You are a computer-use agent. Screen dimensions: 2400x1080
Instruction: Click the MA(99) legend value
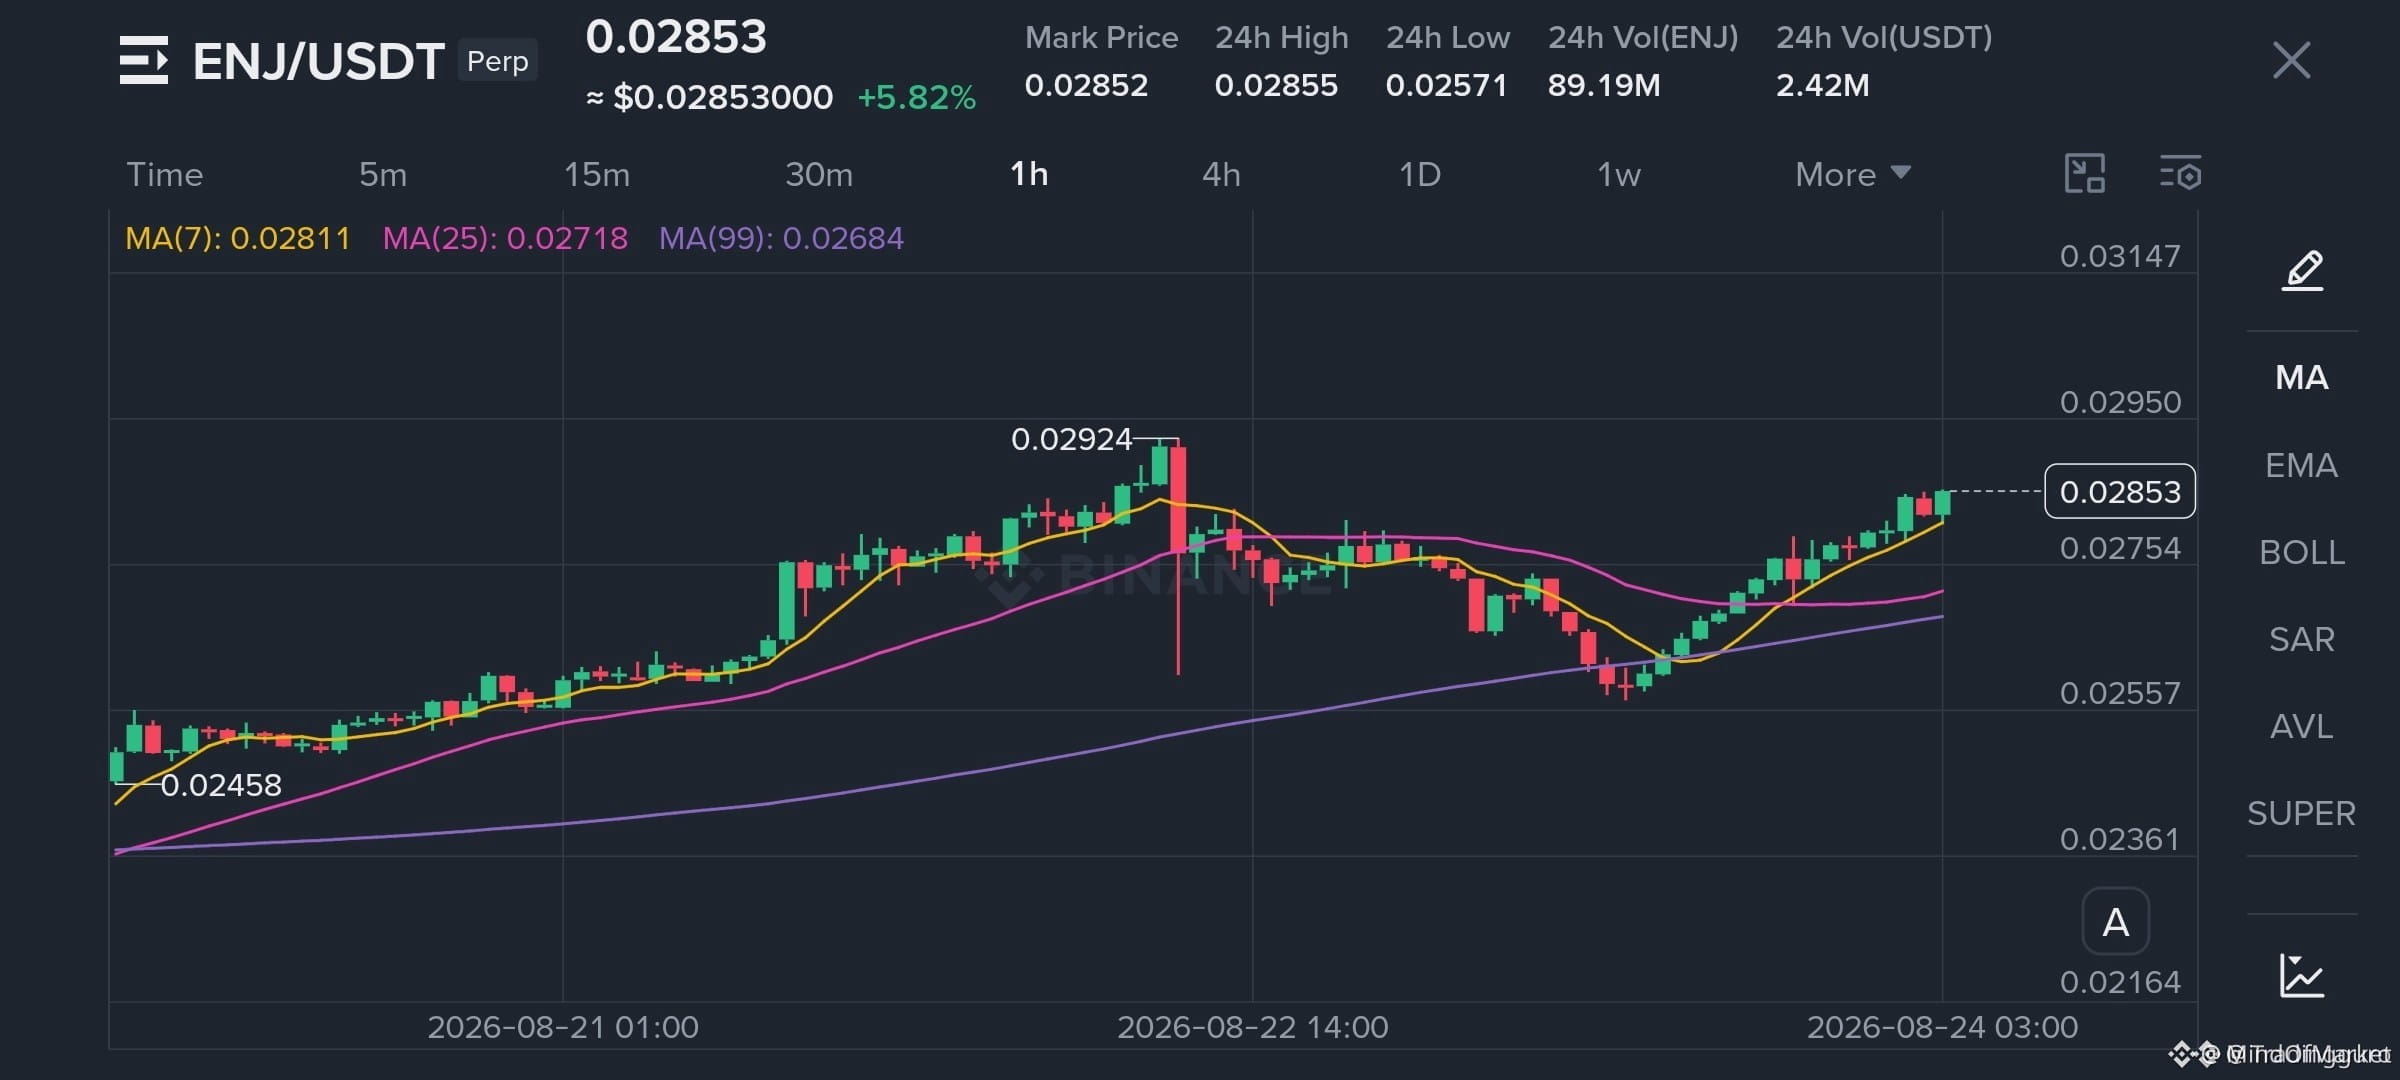[781, 238]
